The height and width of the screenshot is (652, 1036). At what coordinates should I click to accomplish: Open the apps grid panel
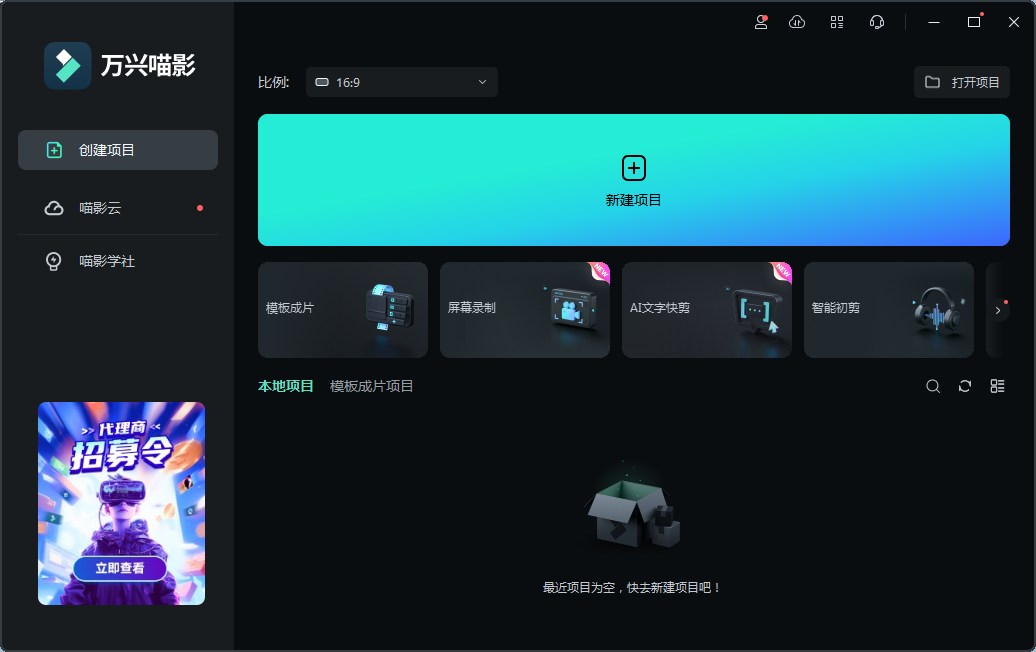click(837, 22)
